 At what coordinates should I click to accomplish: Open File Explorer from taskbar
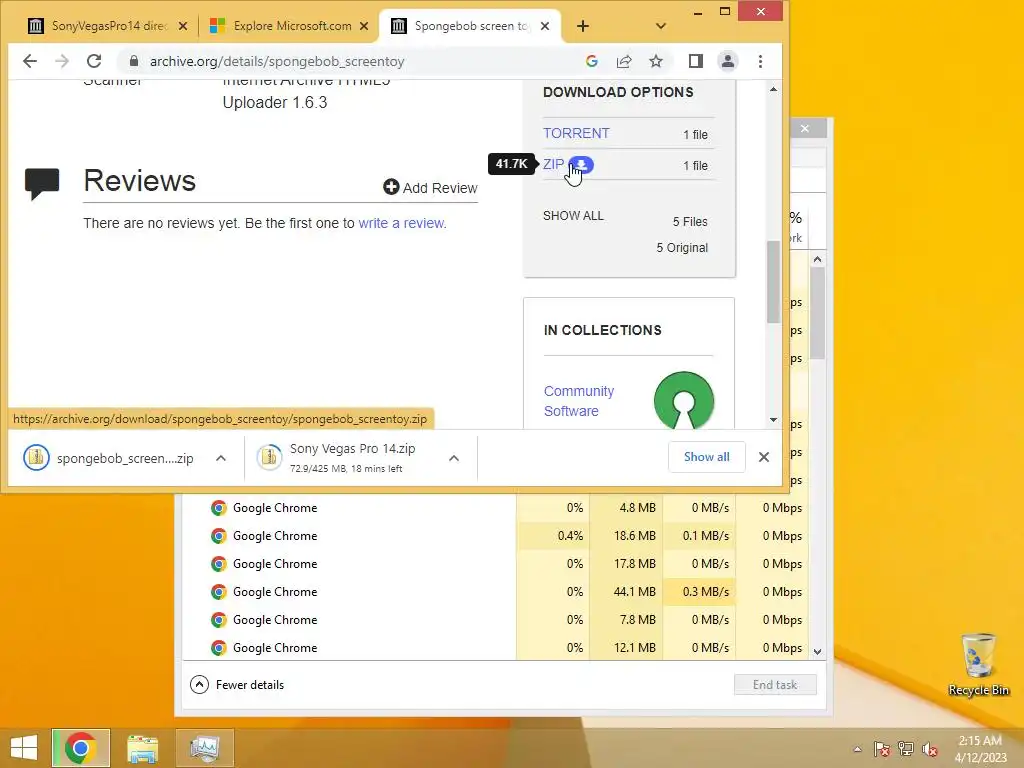(142, 748)
